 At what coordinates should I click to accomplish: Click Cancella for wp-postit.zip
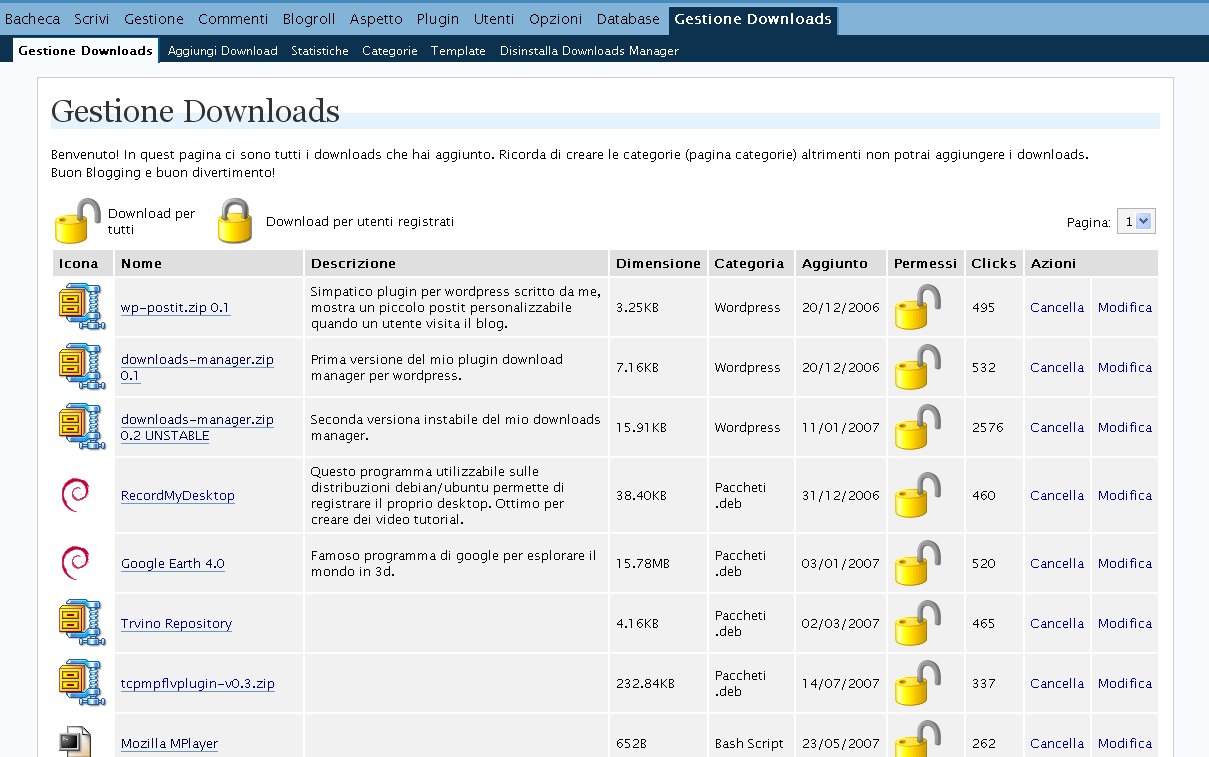pos(1057,308)
